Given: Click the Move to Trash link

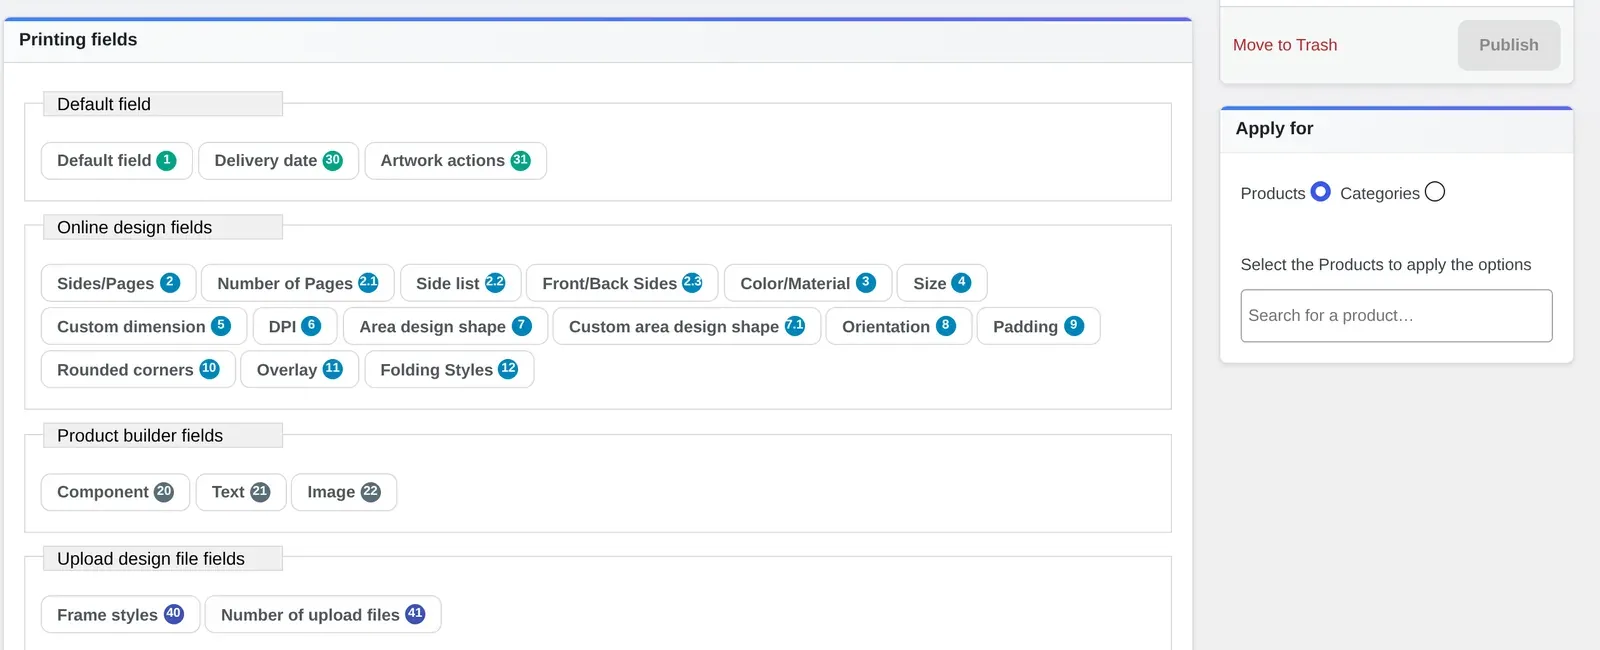Looking at the screenshot, I should (x=1284, y=45).
